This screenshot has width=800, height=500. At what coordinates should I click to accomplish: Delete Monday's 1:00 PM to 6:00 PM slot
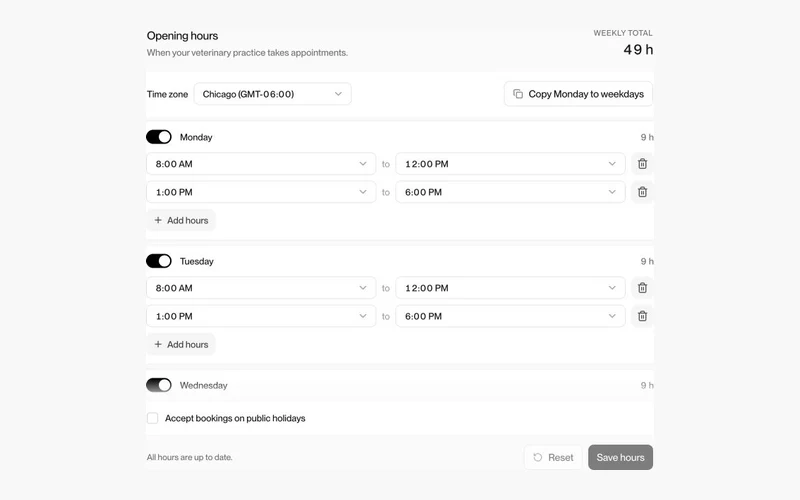pos(642,192)
